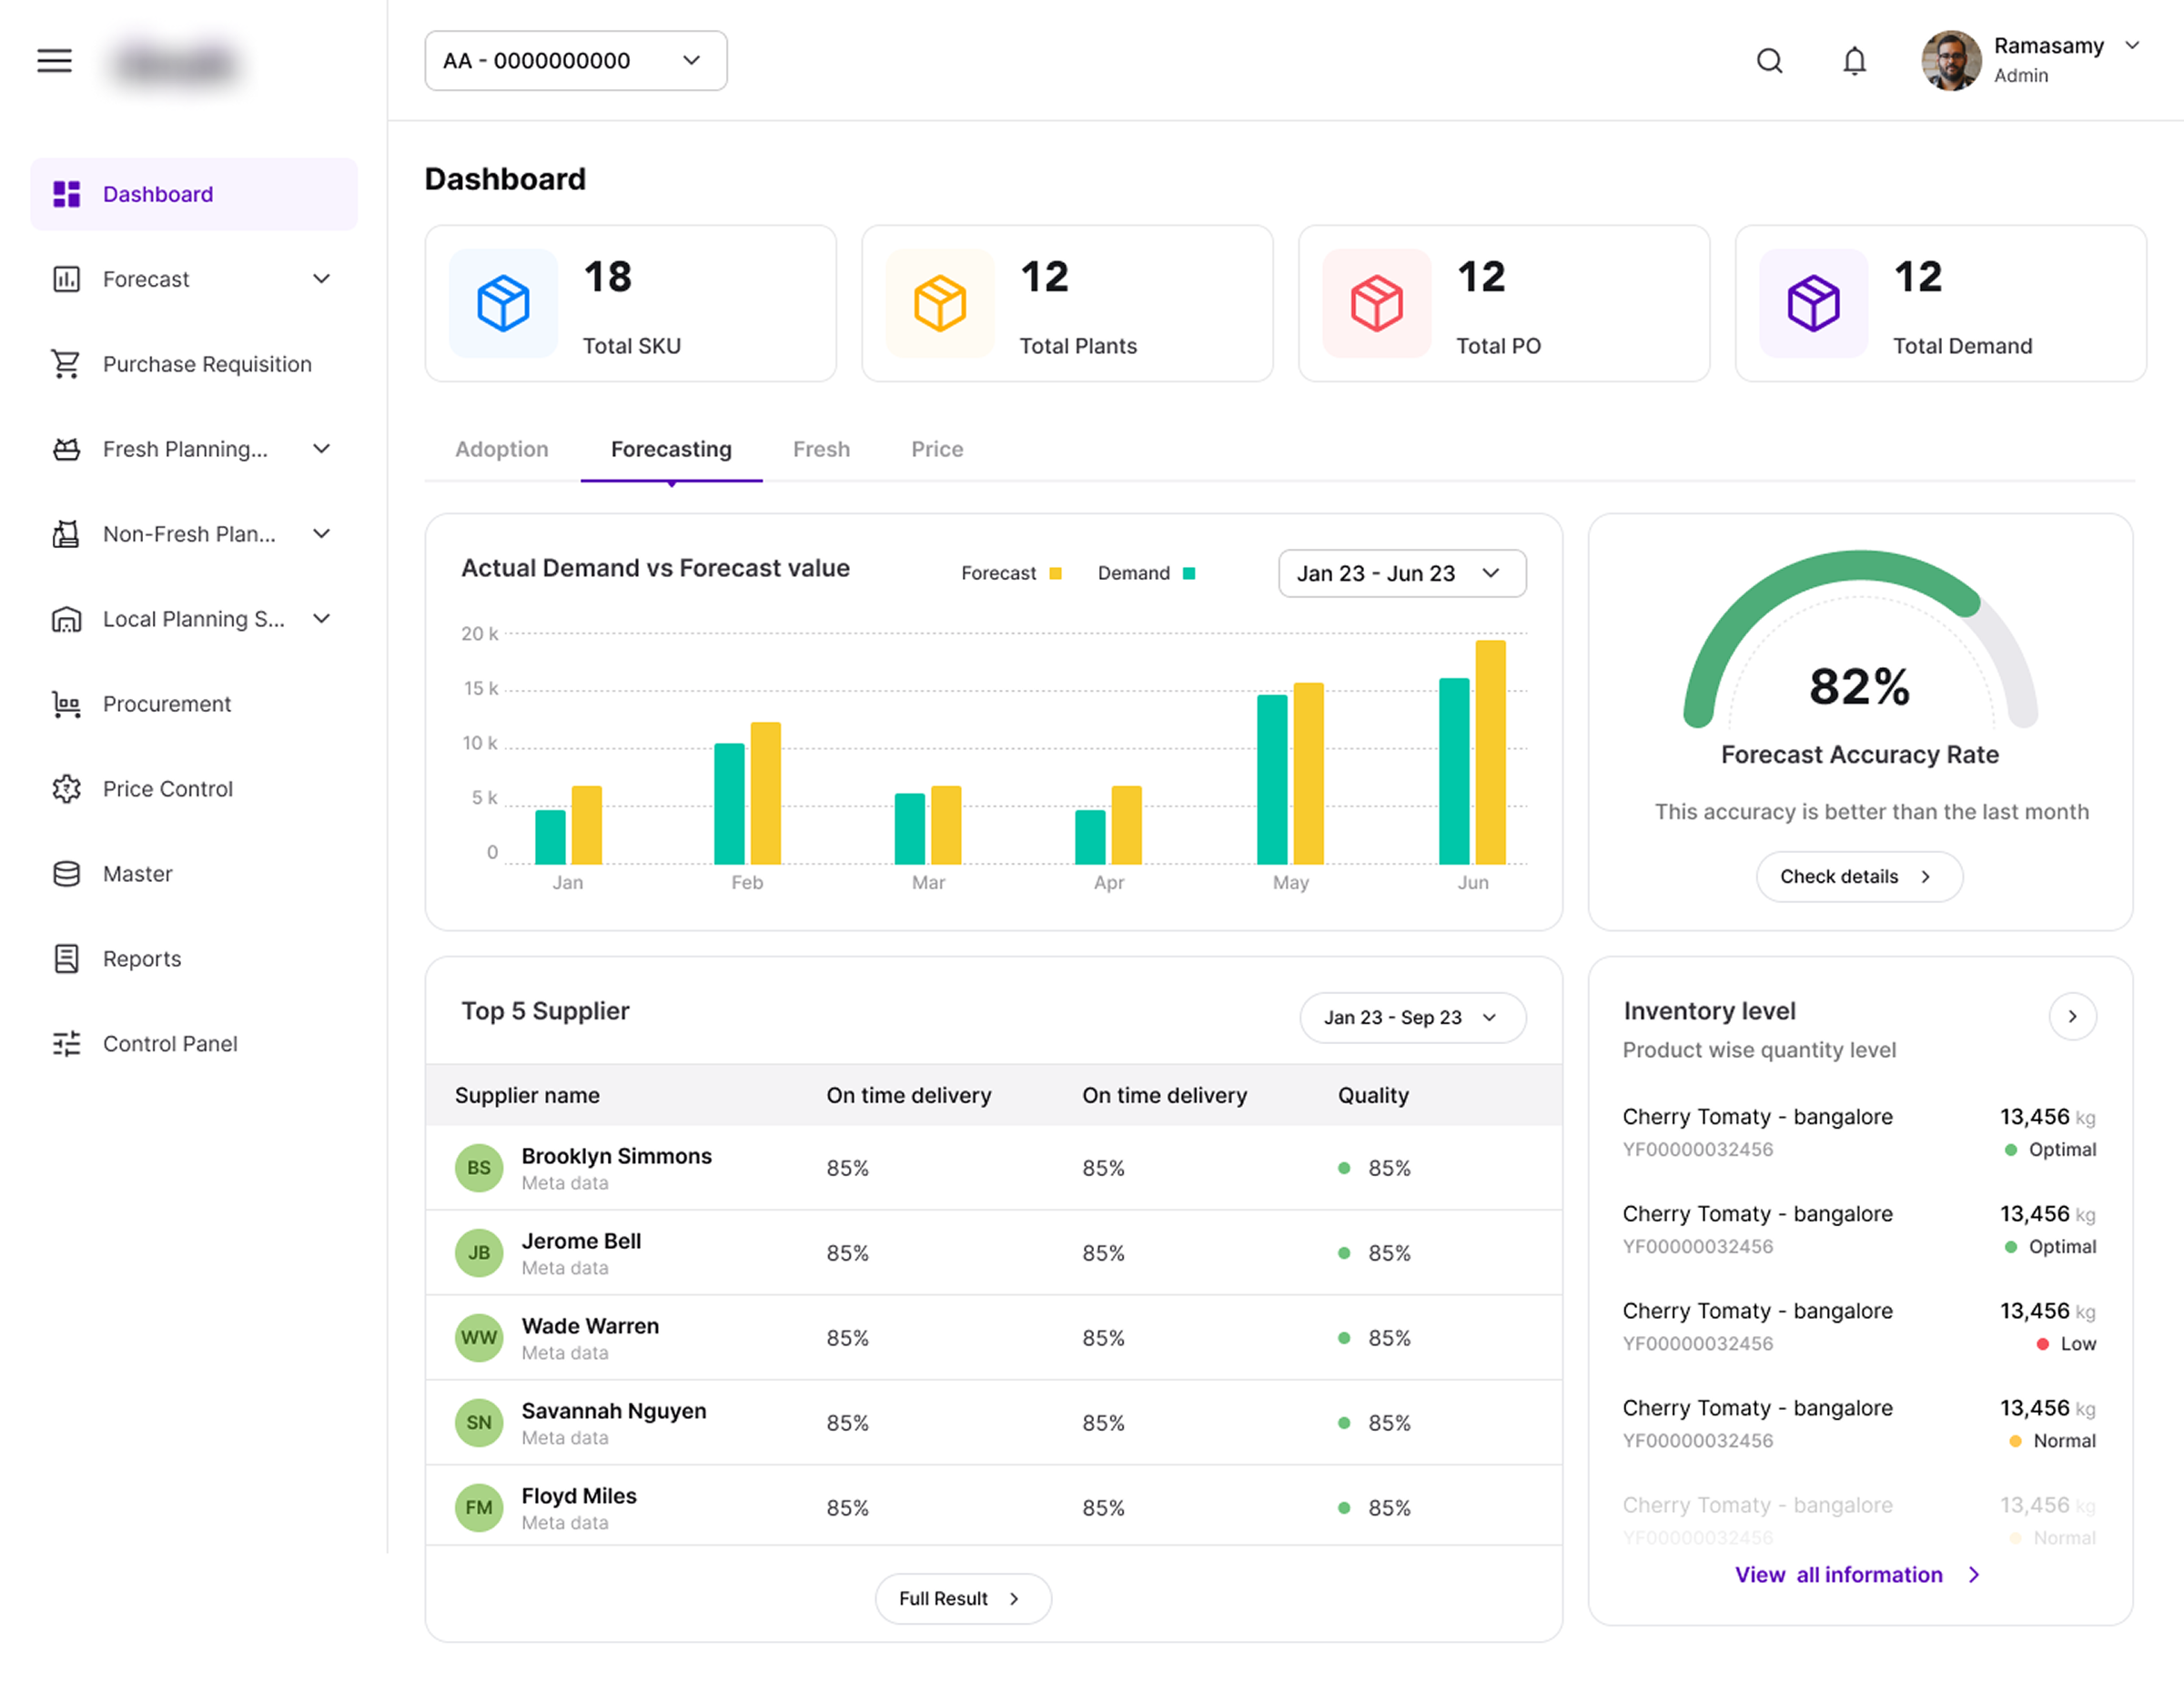Click the purple Total Demand box icon
This screenshot has width=2184, height=1693.
[x=1813, y=303]
